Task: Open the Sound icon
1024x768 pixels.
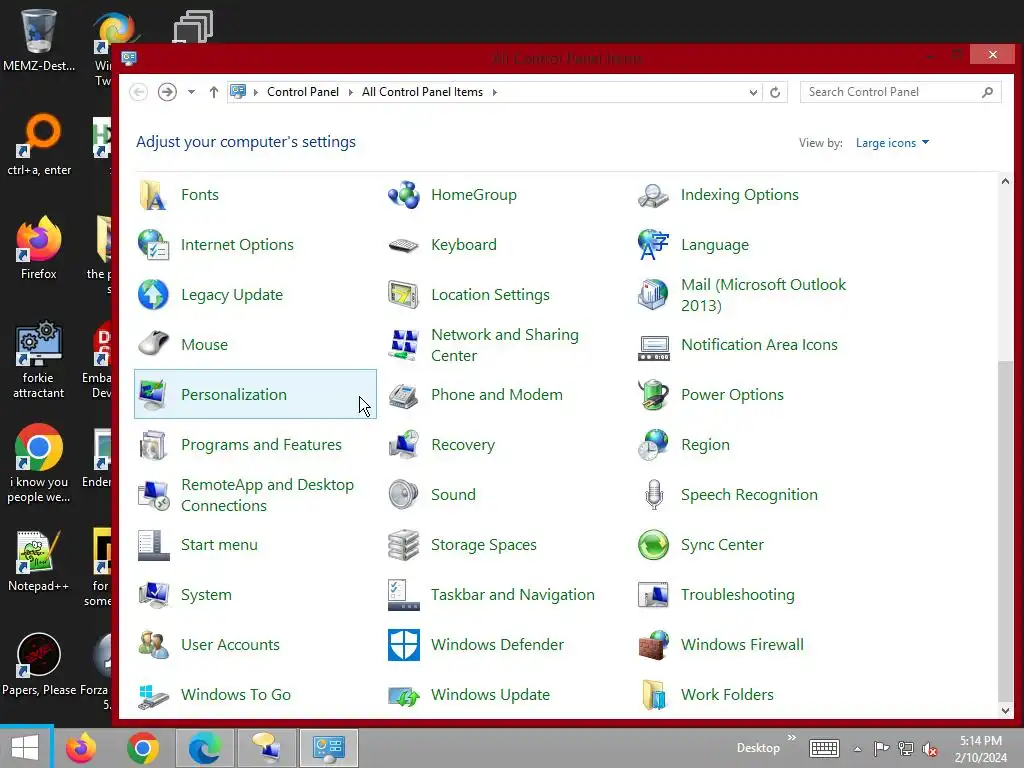Action: pos(403,495)
